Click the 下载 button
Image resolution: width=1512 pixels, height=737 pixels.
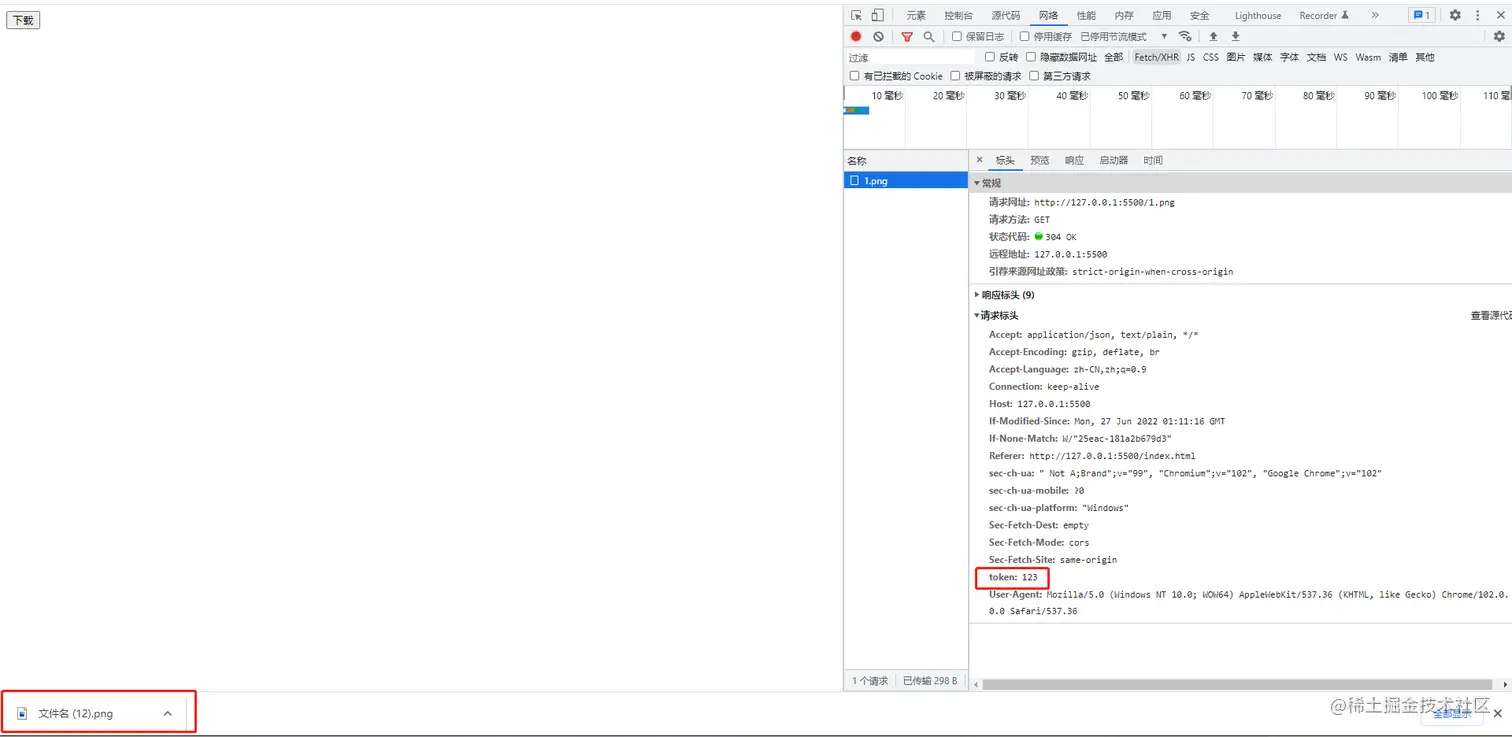click(23, 20)
